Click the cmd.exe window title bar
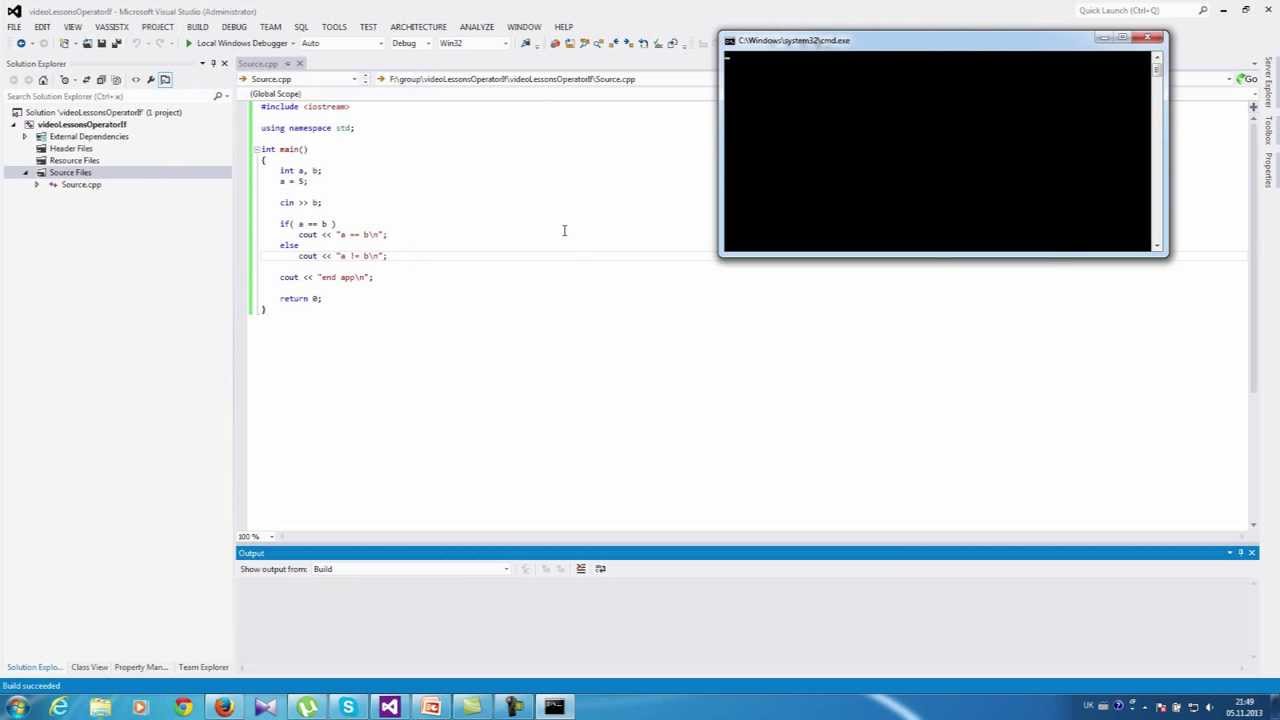Image resolution: width=1280 pixels, height=720 pixels. pyautogui.click(x=910, y=40)
